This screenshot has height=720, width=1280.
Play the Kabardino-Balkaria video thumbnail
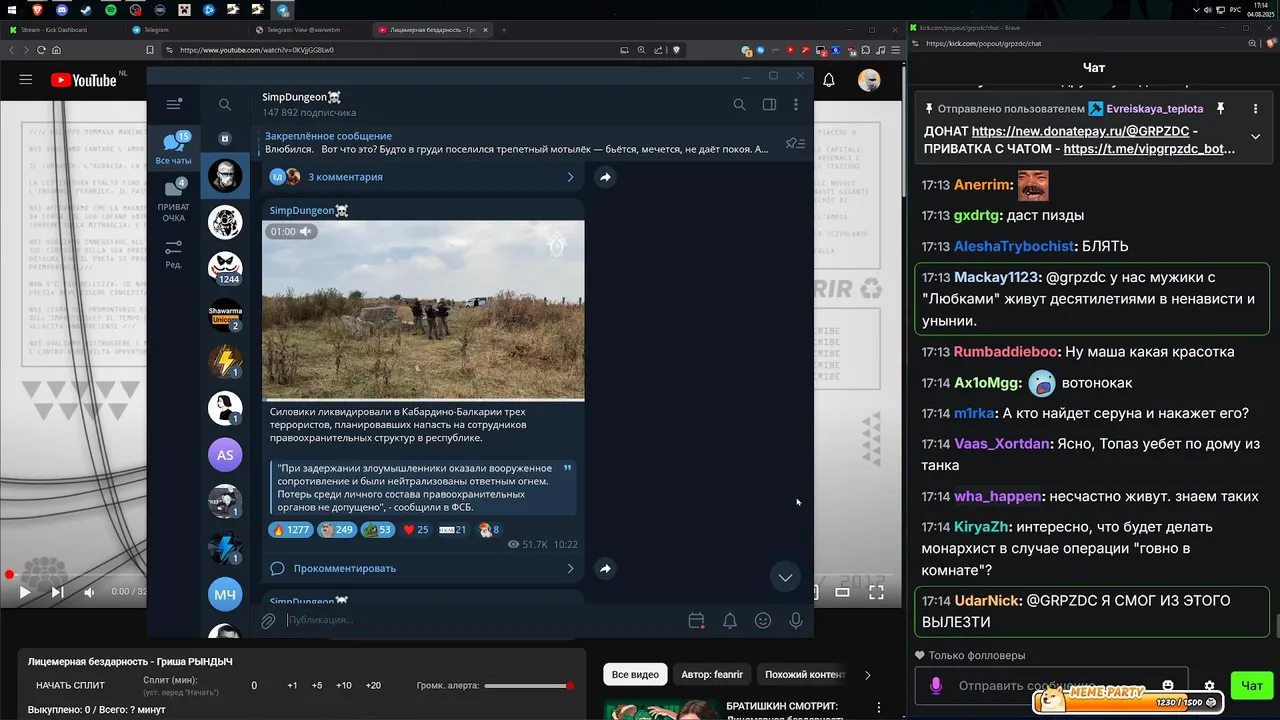(x=423, y=310)
